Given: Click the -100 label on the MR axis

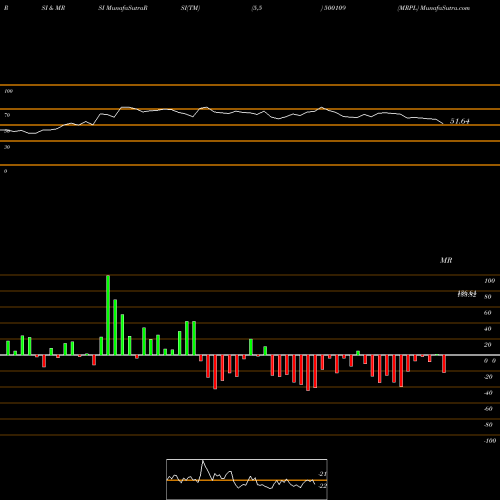Looking at the screenshot, I should [x=490, y=441].
